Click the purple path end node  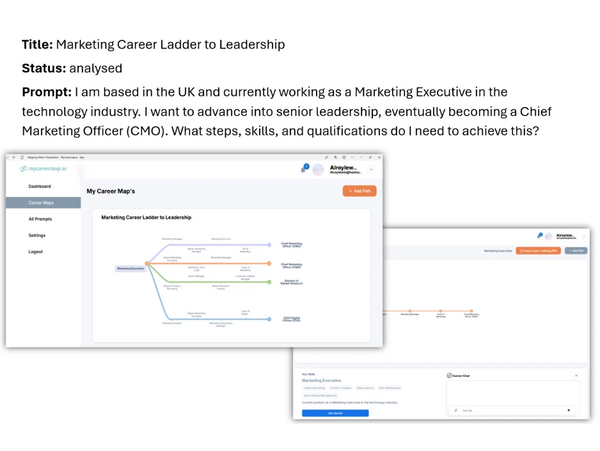point(269,245)
